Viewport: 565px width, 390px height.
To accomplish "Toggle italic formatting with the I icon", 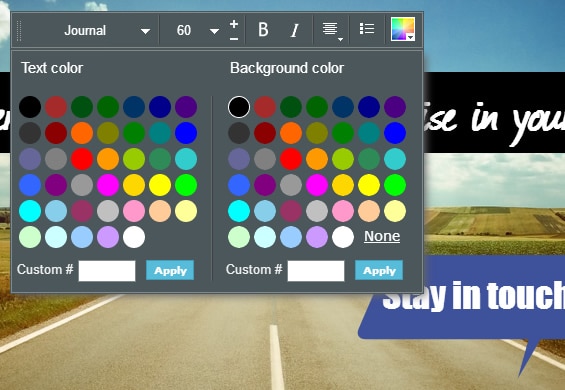I will pos(295,30).
